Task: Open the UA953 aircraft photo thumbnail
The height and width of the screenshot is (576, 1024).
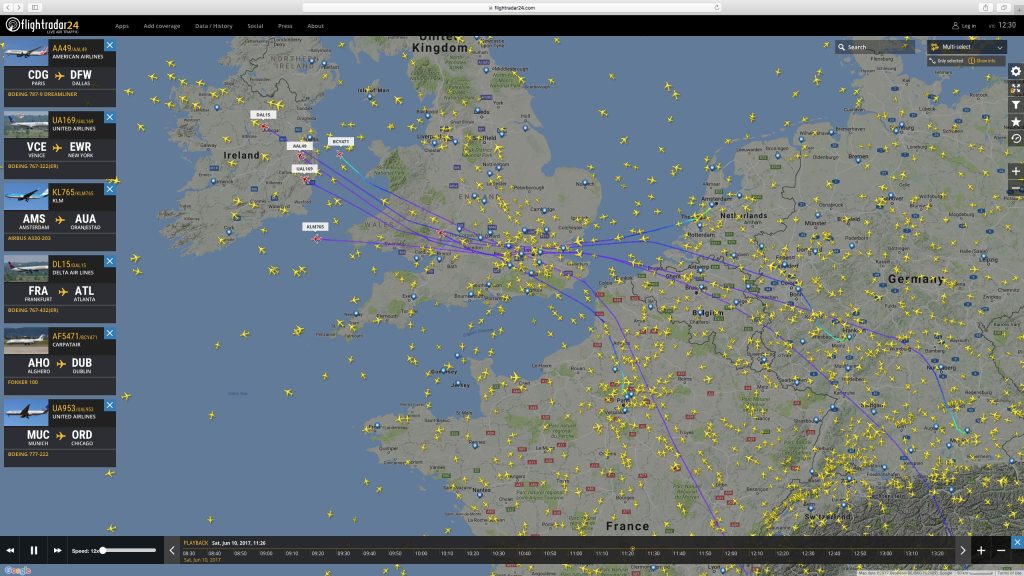Action: [x=26, y=412]
